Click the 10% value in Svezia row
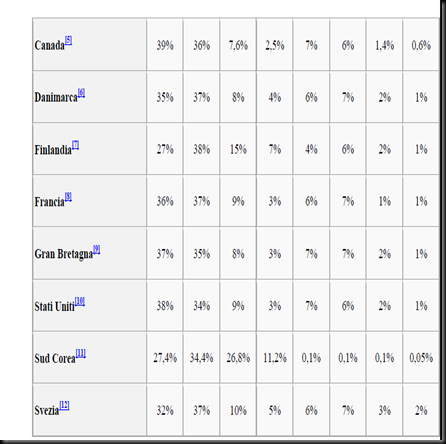 click(238, 410)
